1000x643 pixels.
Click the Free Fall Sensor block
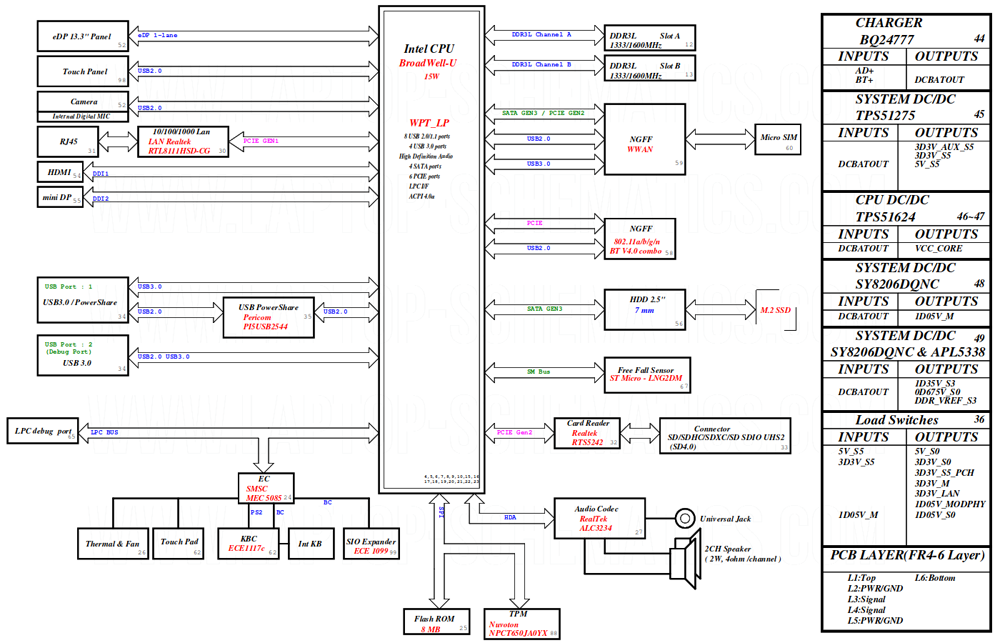click(x=647, y=374)
